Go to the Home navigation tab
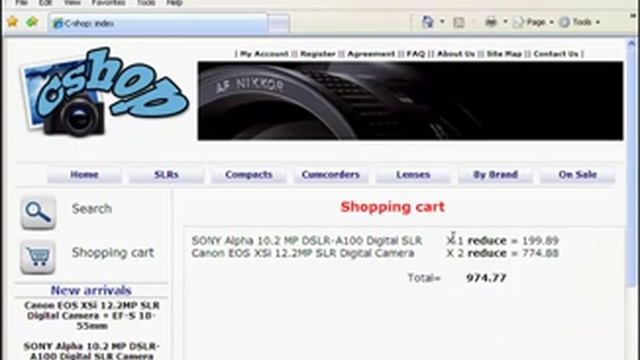 click(x=84, y=175)
